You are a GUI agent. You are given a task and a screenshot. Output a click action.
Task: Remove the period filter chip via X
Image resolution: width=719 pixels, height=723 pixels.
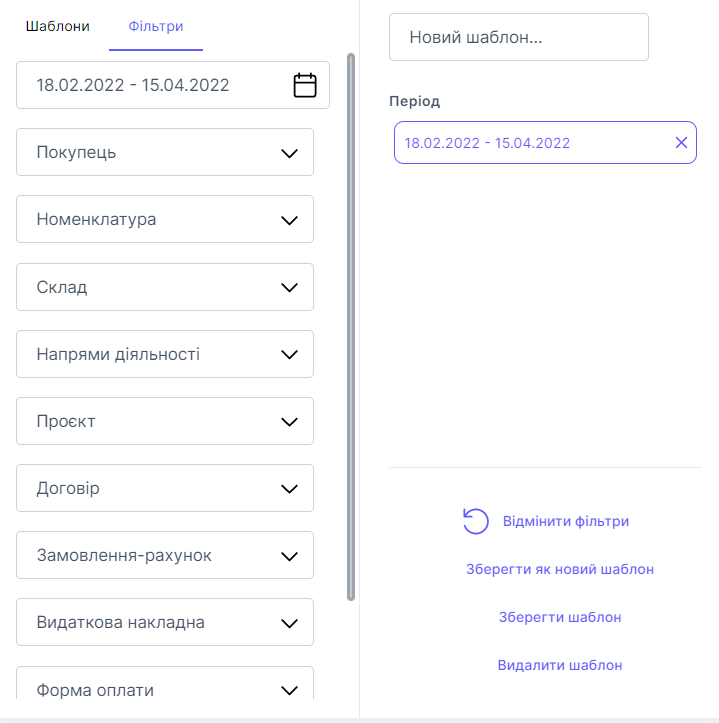coord(681,143)
